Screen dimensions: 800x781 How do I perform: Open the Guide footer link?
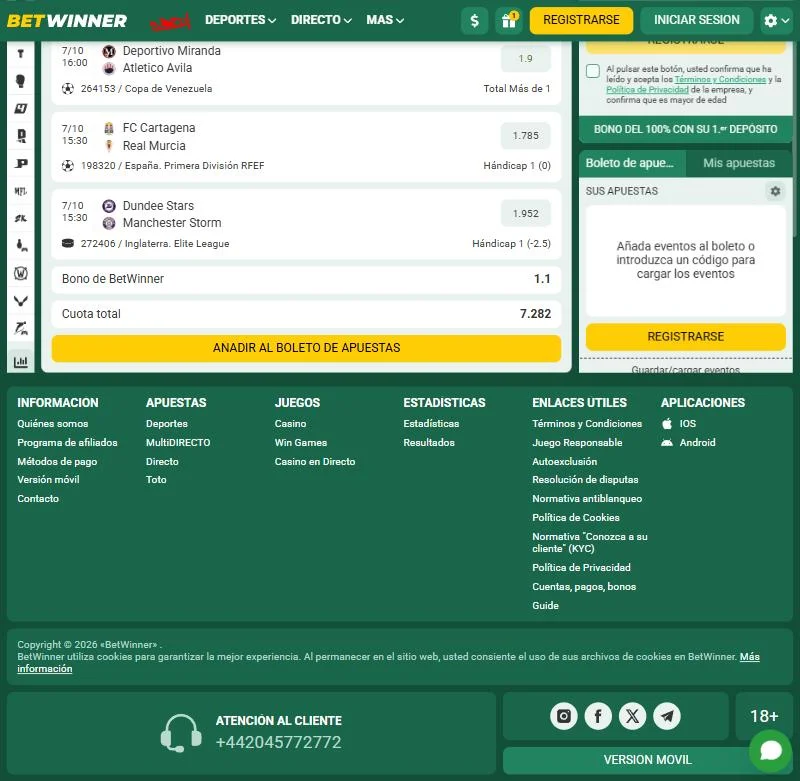click(x=545, y=606)
